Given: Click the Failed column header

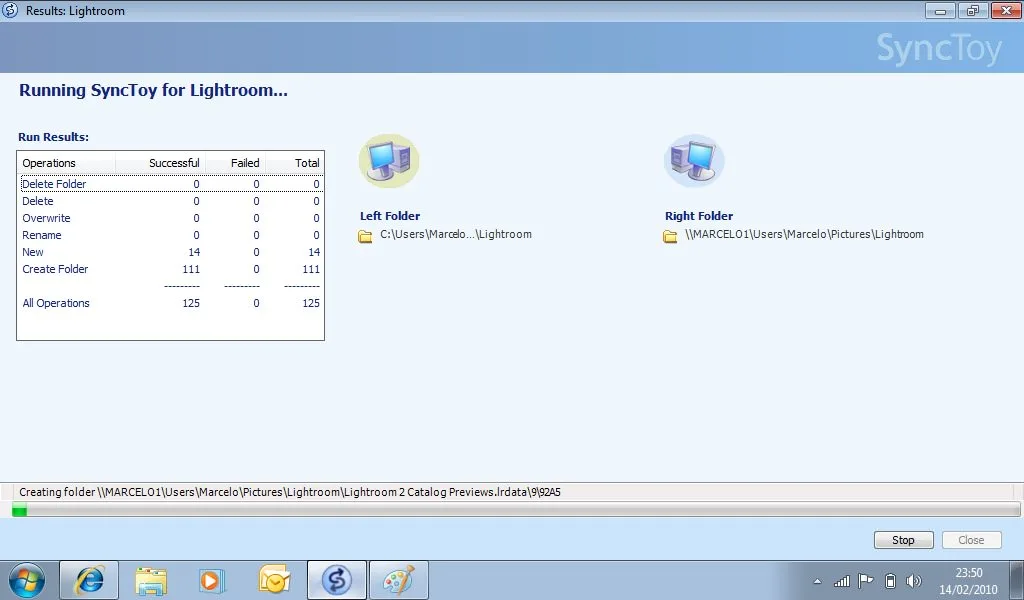Looking at the screenshot, I should [235, 163].
